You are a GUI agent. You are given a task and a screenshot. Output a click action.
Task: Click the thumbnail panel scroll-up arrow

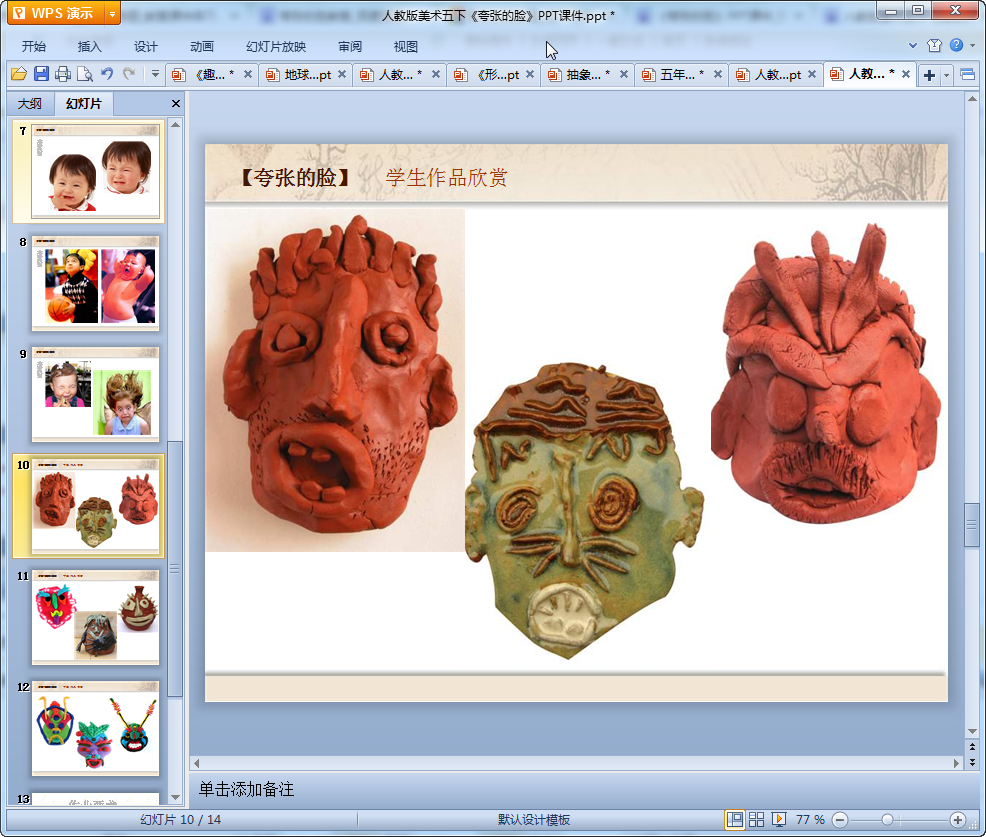coord(176,125)
